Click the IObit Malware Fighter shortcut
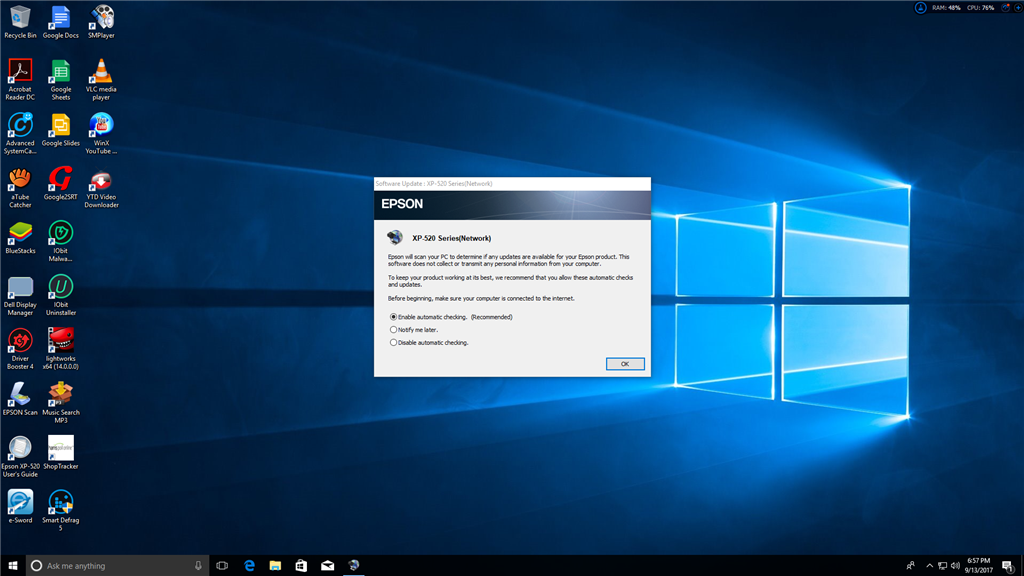Viewport: 1024px width, 576px height. (61, 241)
